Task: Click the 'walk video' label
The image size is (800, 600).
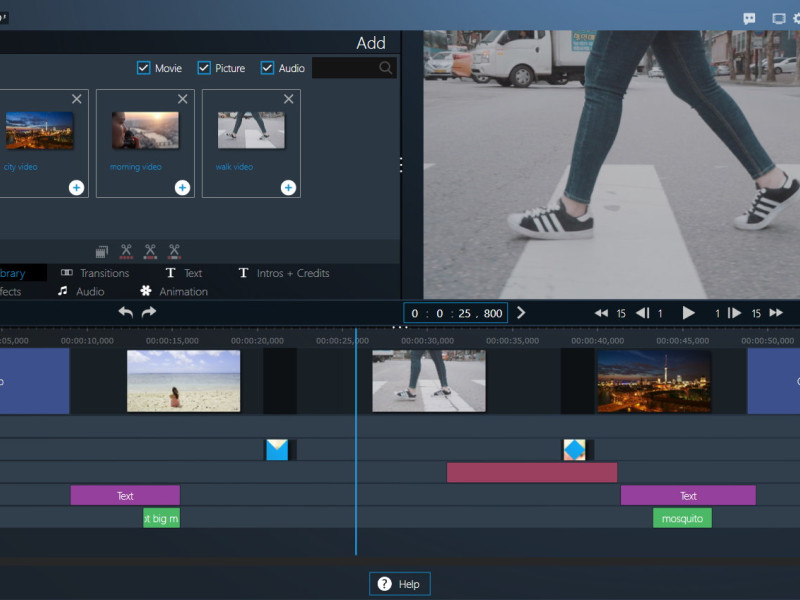Action: point(234,167)
